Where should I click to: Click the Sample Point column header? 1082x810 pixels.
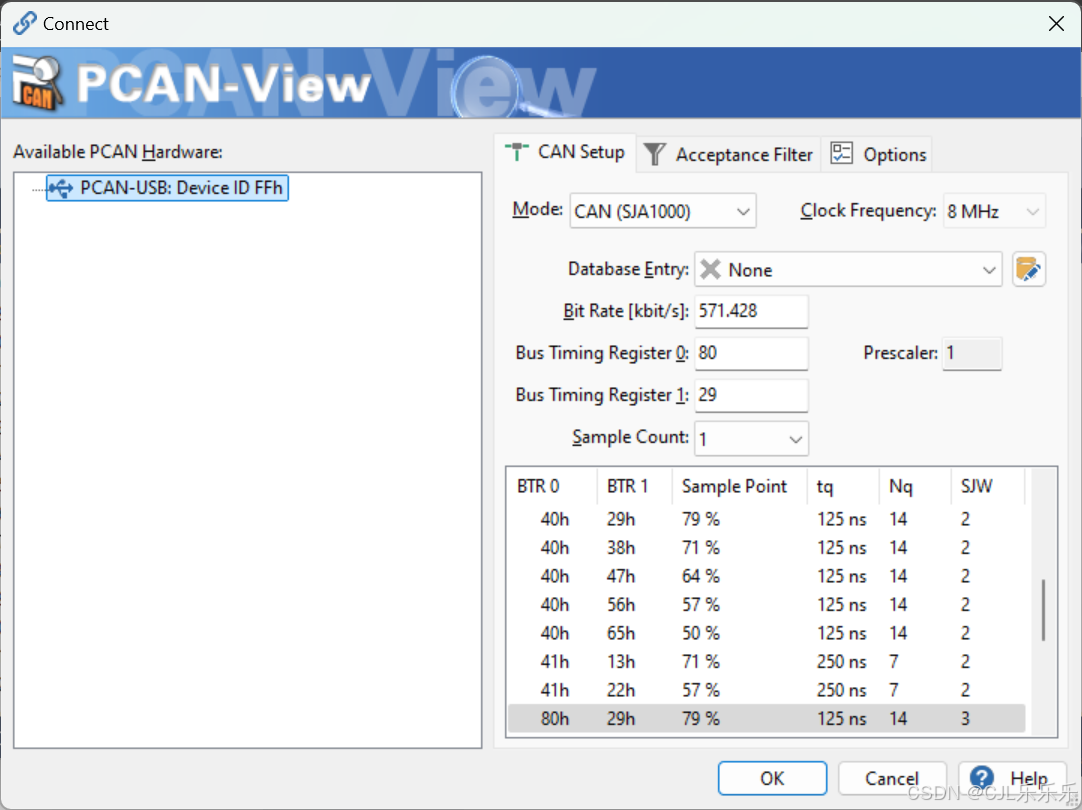740,486
